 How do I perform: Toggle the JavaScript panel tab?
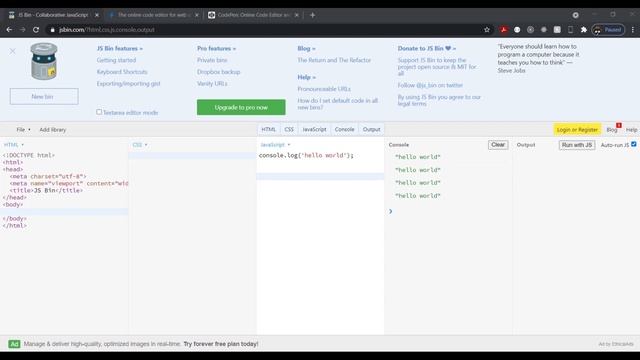coord(314,129)
